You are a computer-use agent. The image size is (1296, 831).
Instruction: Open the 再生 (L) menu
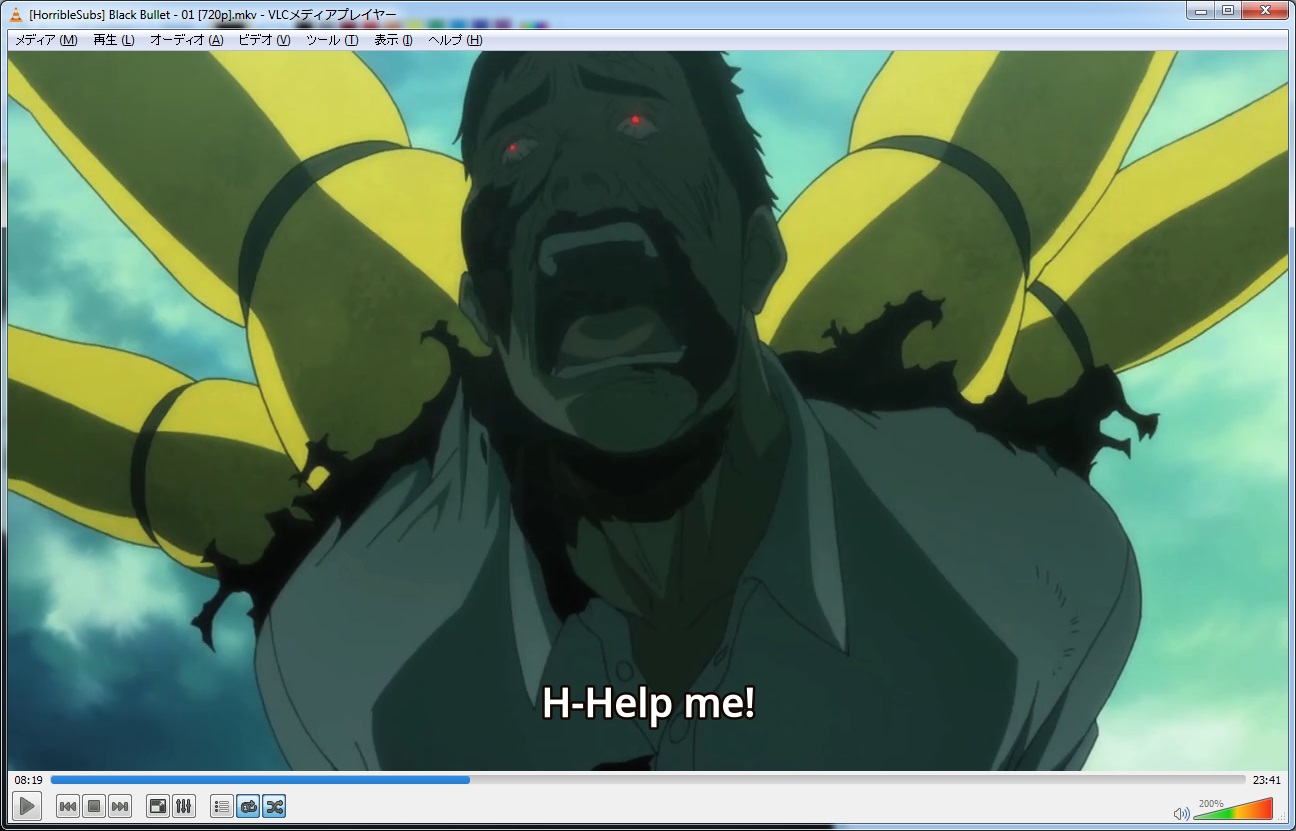[113, 40]
